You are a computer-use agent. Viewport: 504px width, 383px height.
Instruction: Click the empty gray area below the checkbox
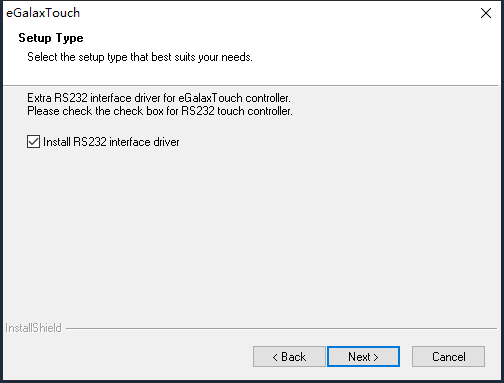(x=250, y=233)
